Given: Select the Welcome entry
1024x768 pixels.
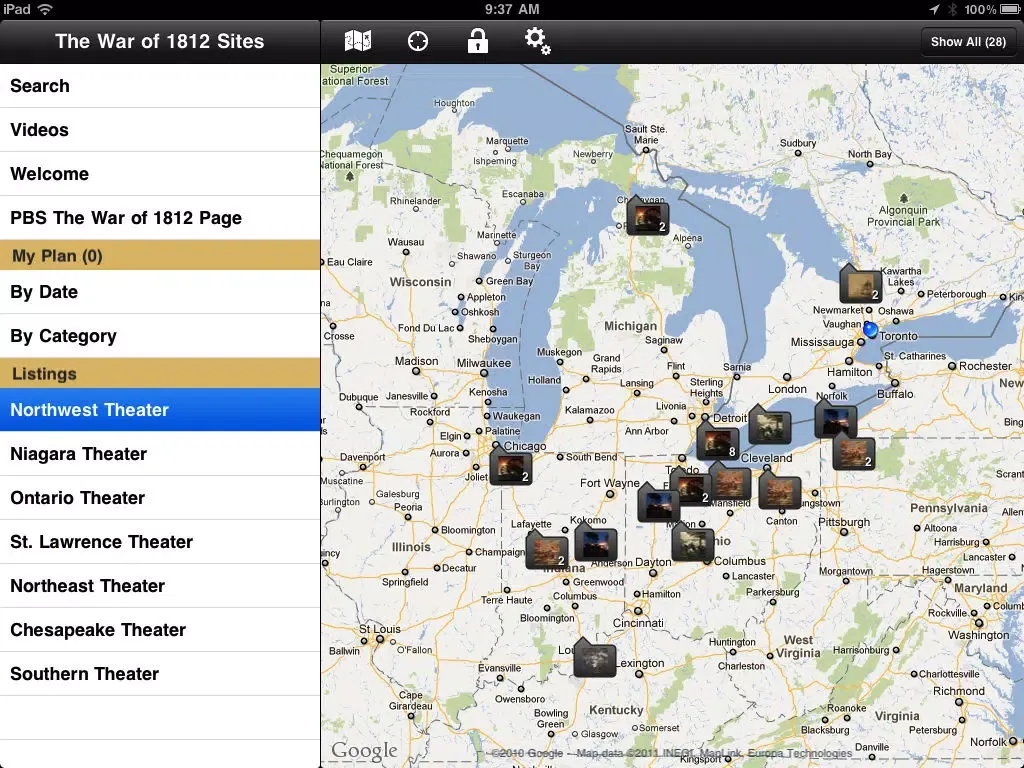Looking at the screenshot, I should (160, 174).
